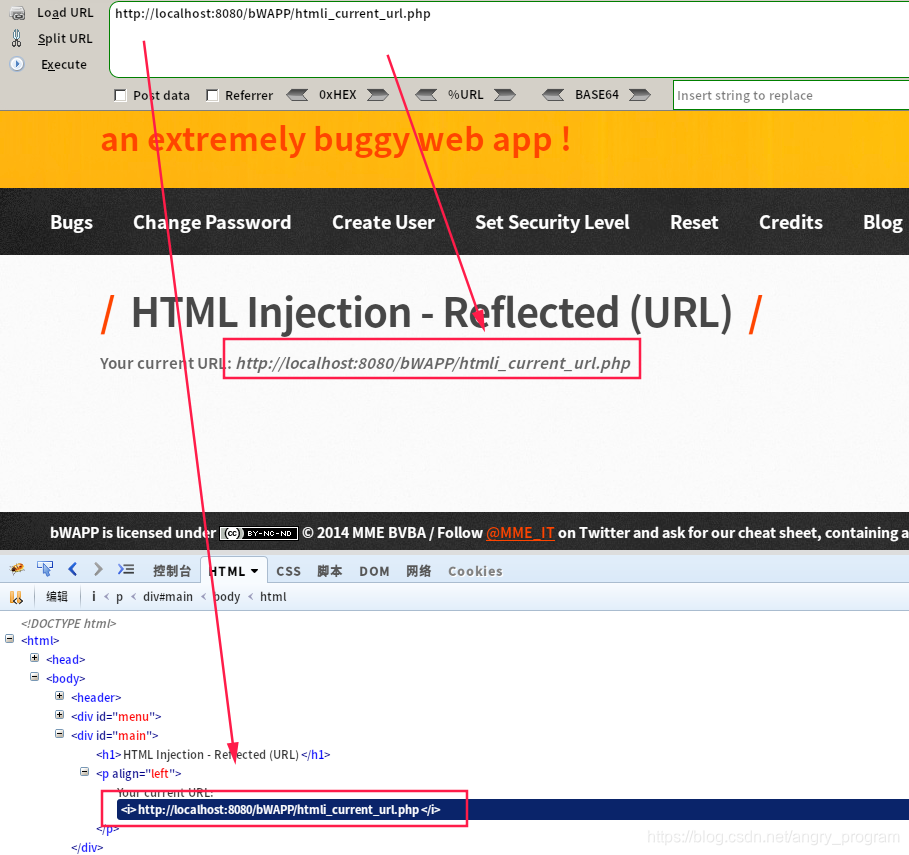Click the HTML Injection page heading
Viewport: 909px width, 855px height.
431,313
